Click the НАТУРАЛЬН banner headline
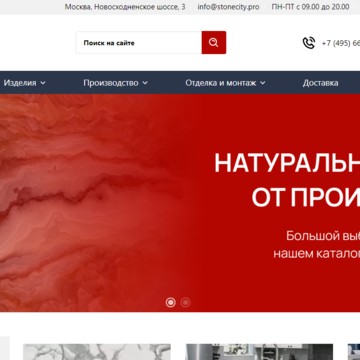The width and height of the screenshot is (360, 360). [287, 163]
